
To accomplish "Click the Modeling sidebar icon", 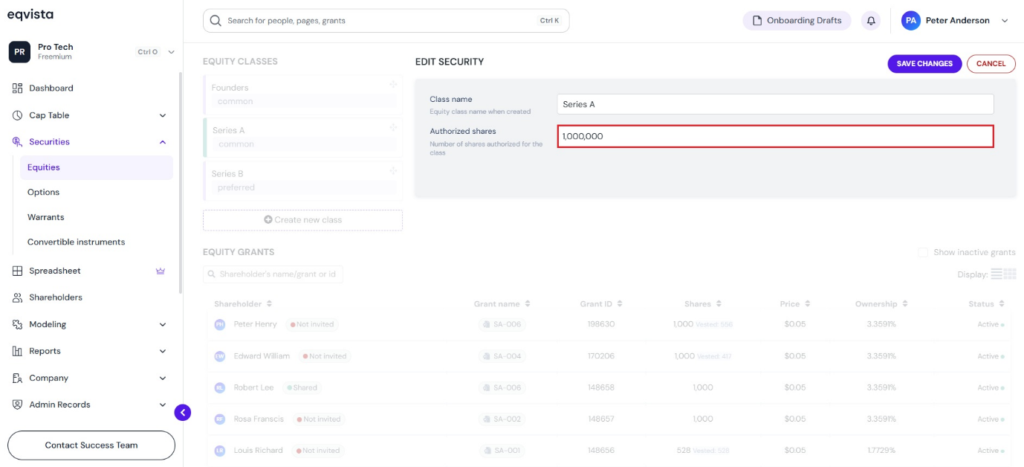I will point(18,324).
